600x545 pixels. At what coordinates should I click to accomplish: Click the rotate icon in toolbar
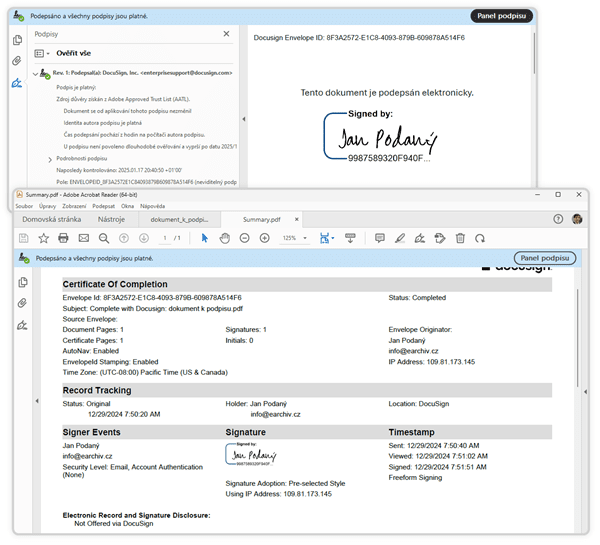[480, 238]
